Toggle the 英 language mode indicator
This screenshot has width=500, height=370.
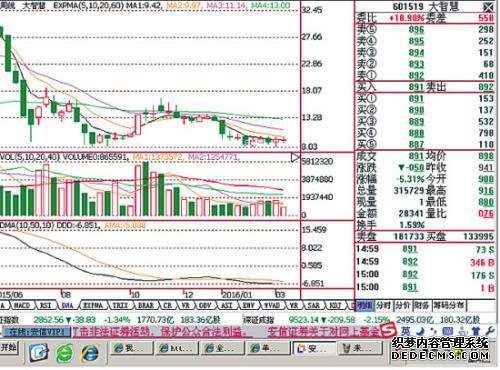click(x=406, y=331)
